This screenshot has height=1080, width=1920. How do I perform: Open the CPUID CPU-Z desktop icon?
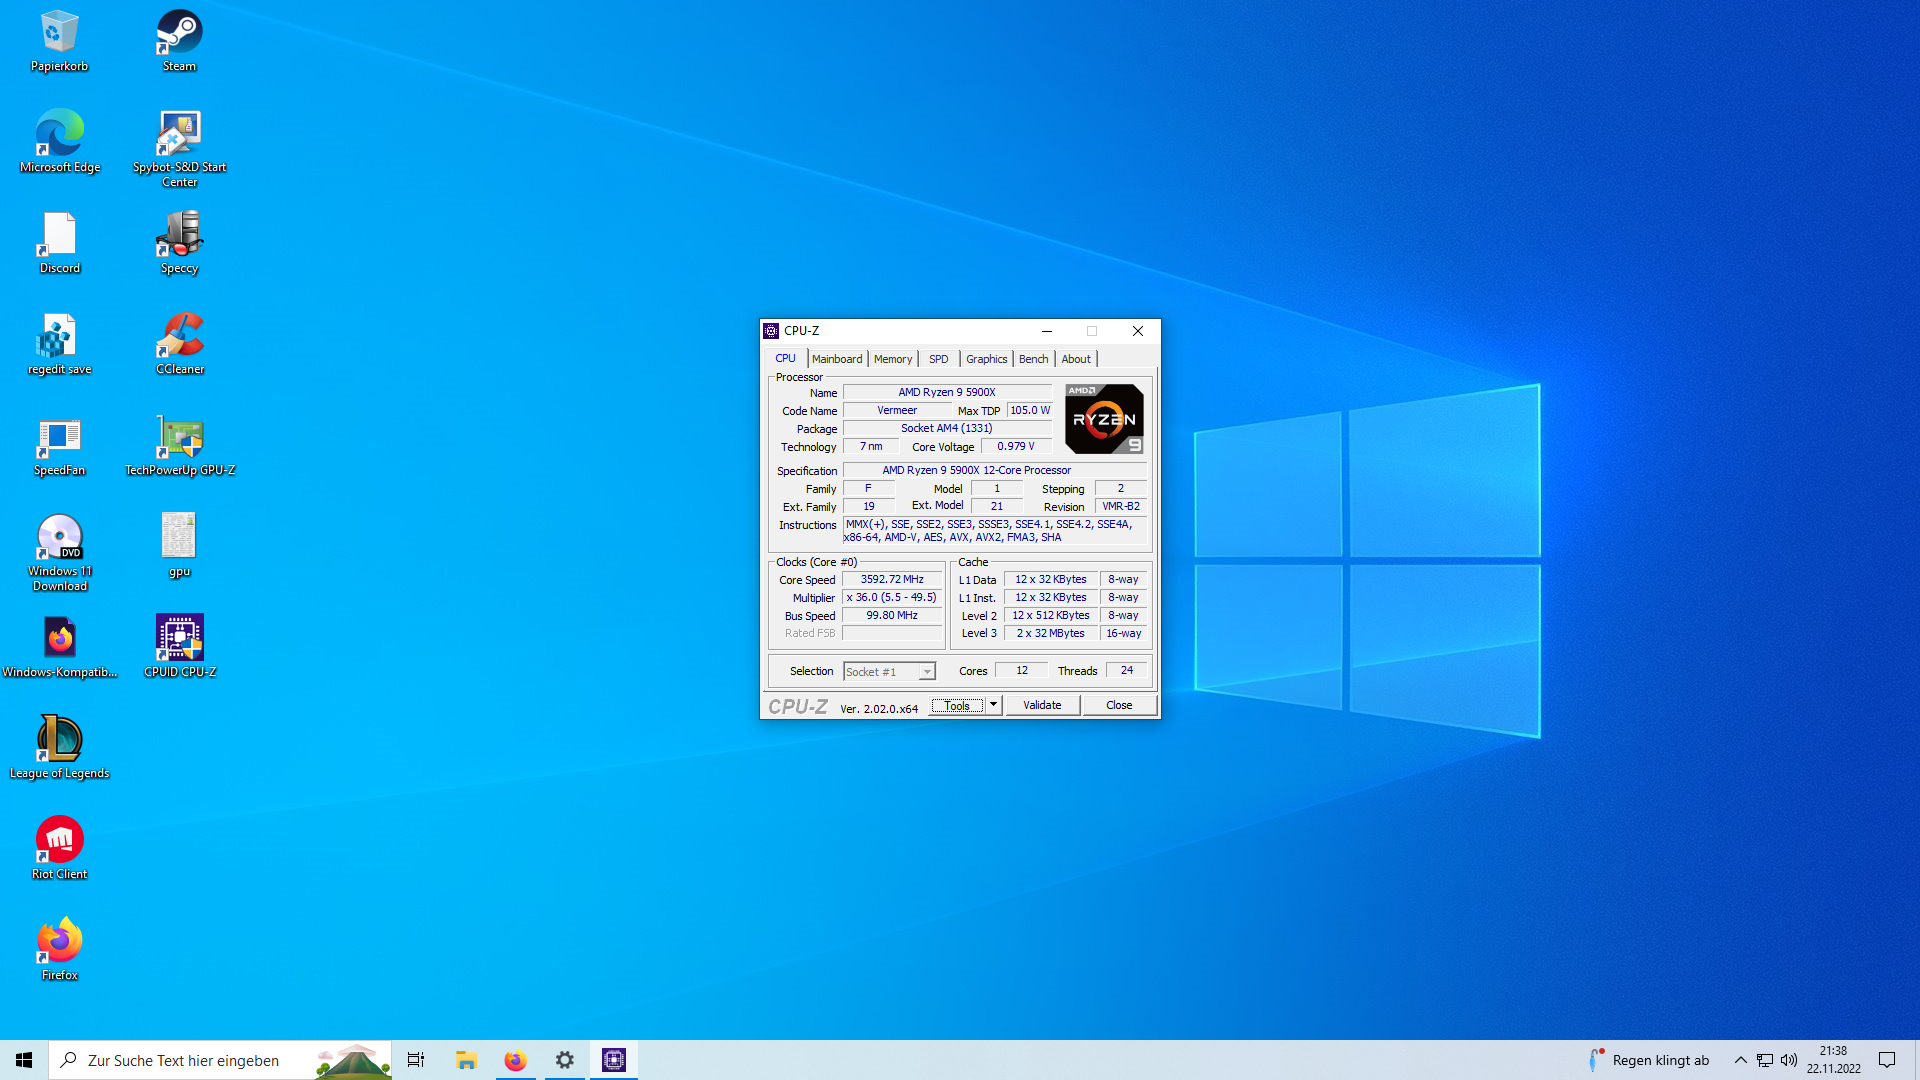click(179, 646)
